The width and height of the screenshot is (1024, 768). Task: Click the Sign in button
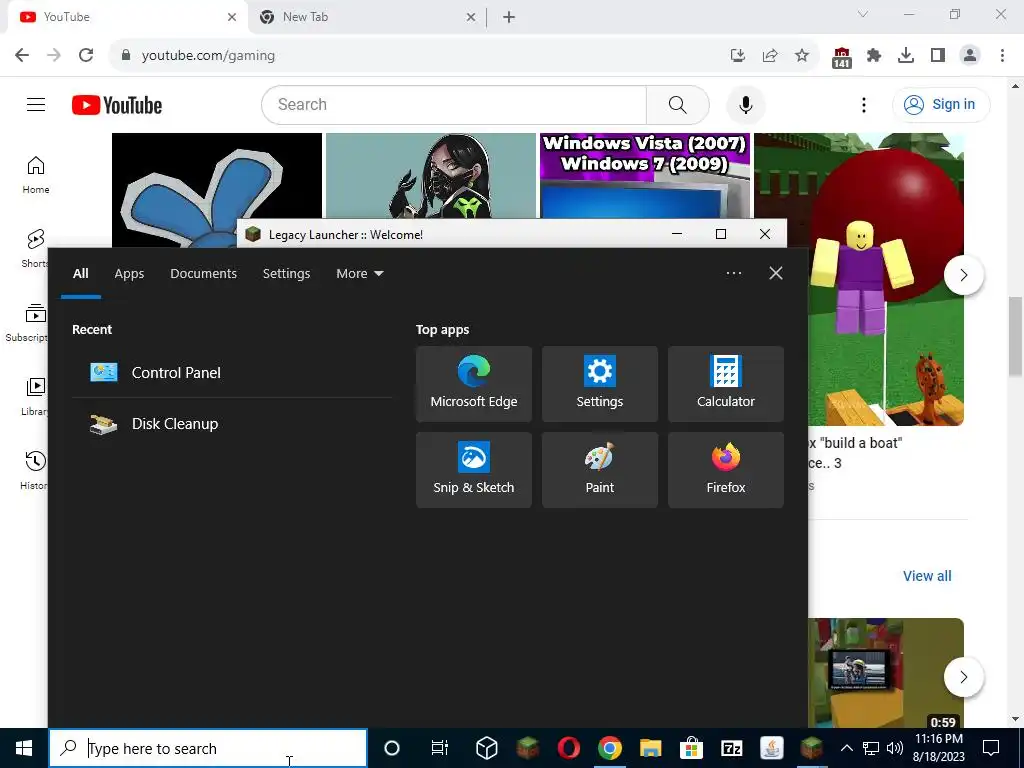click(x=941, y=104)
